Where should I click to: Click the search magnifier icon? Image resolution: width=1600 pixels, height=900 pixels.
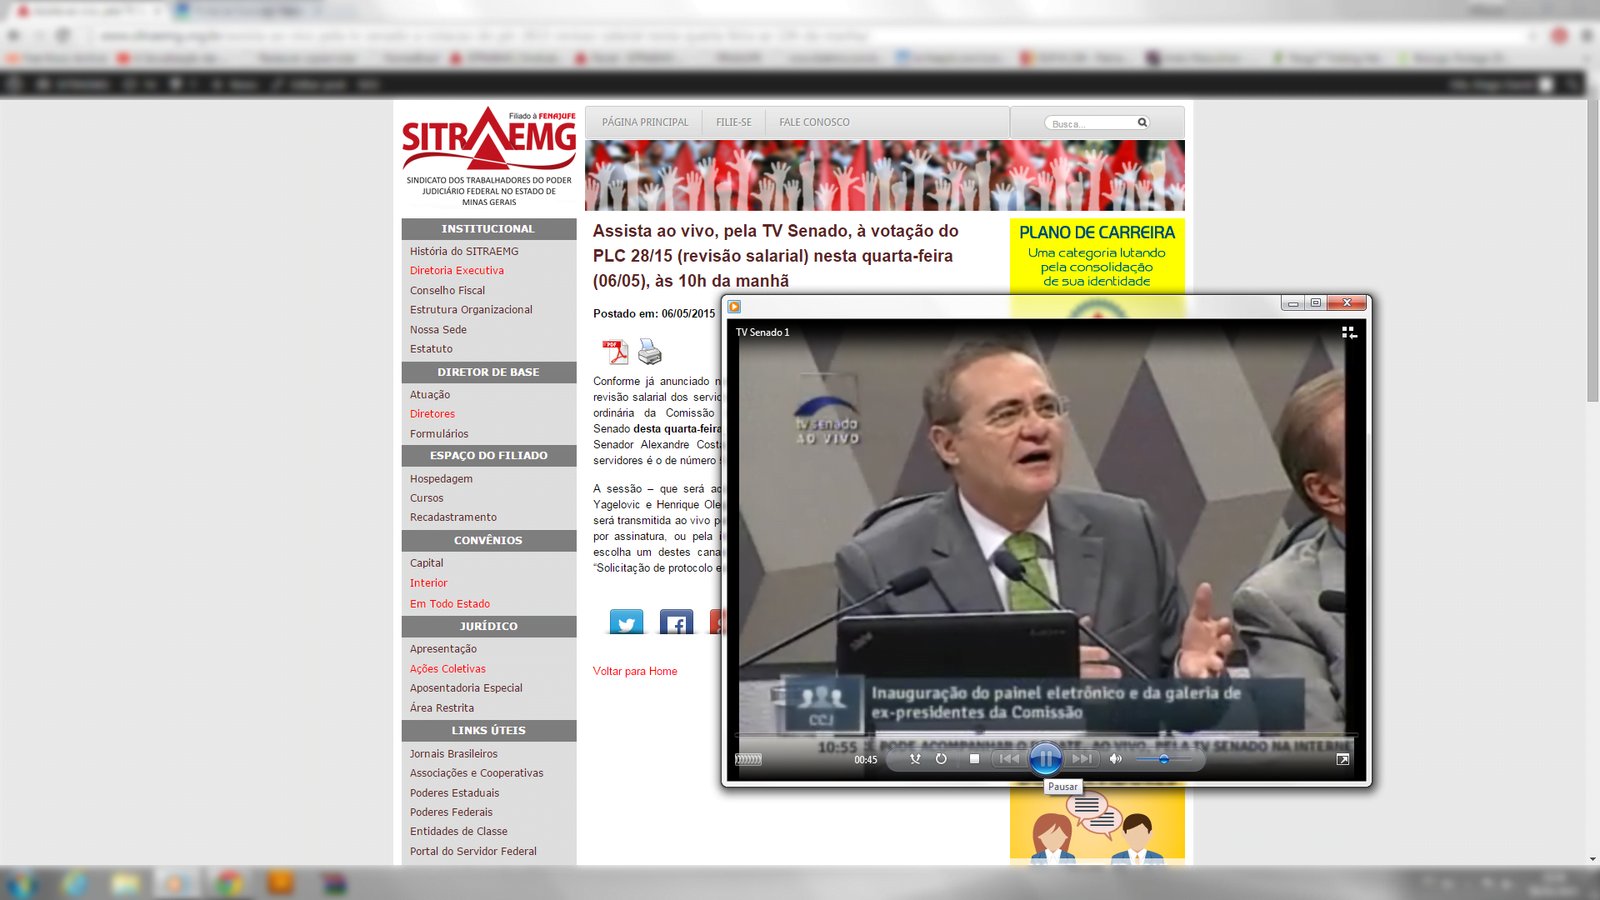point(1142,122)
